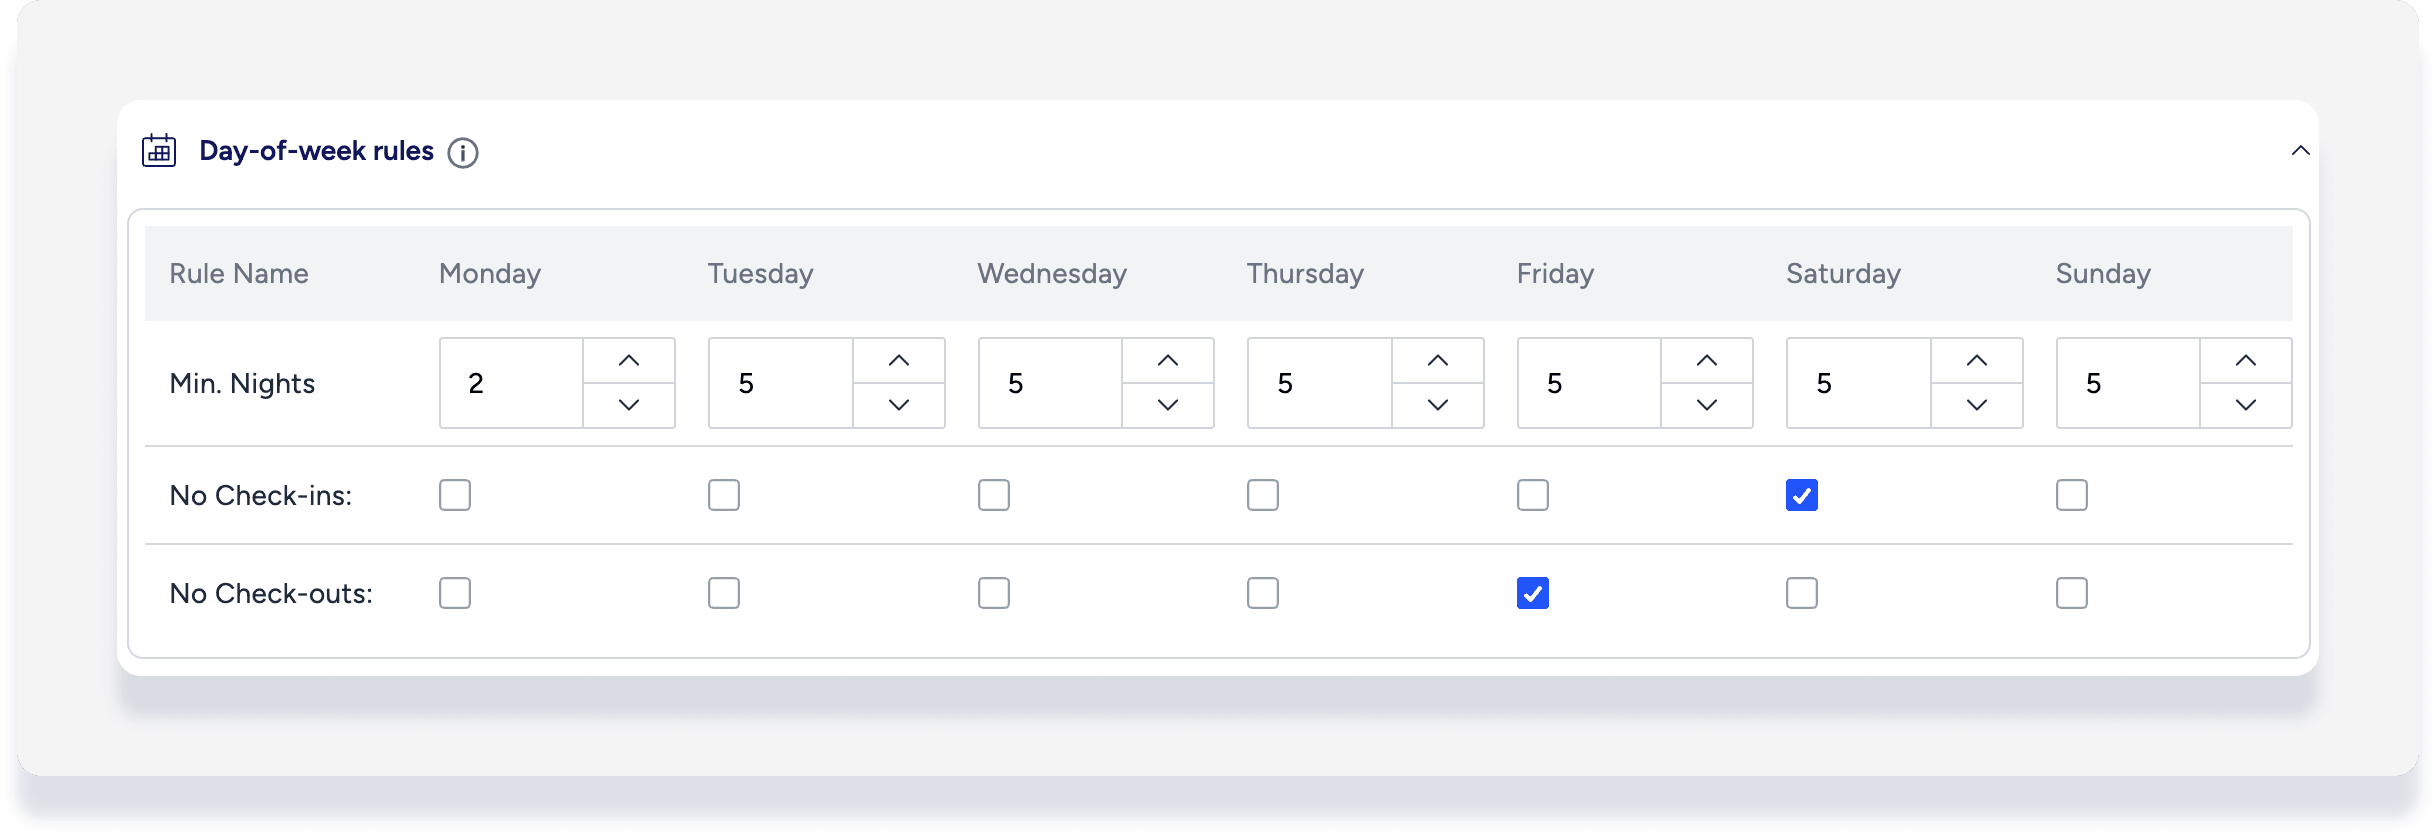The image size is (2436, 835).
Task: Uncheck No Check-ins for Saturday
Action: [x=1802, y=495]
